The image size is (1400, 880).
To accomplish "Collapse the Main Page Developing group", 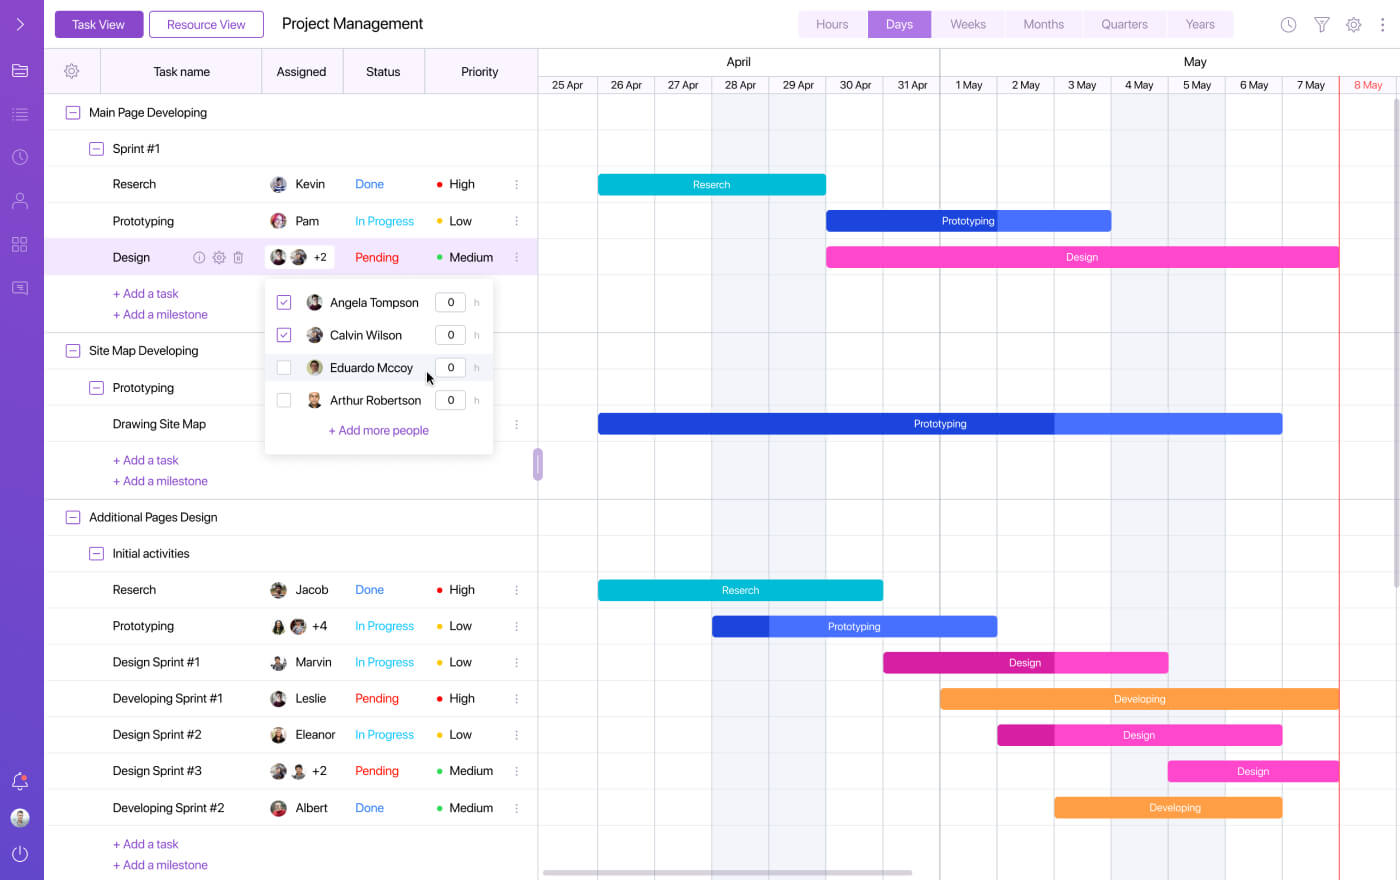I will tap(72, 112).
